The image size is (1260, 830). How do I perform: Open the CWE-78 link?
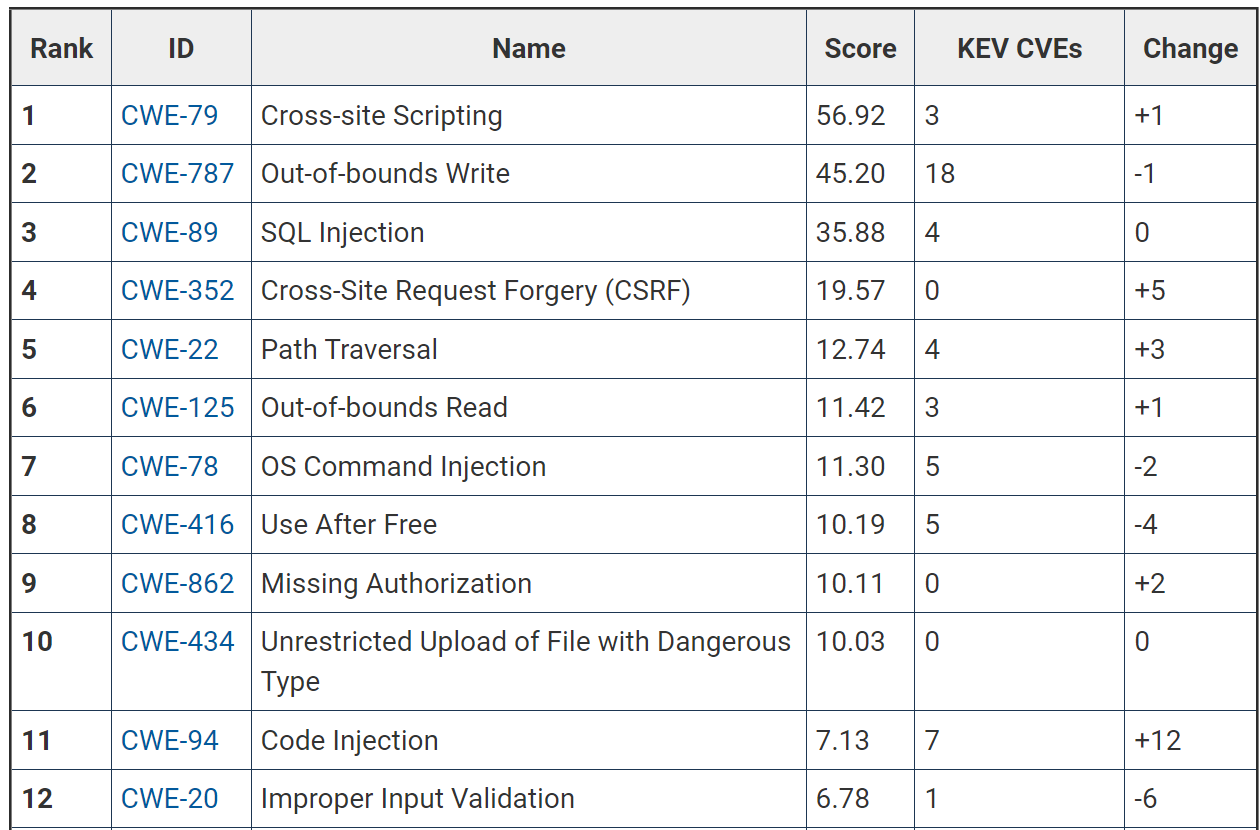[x=169, y=467]
